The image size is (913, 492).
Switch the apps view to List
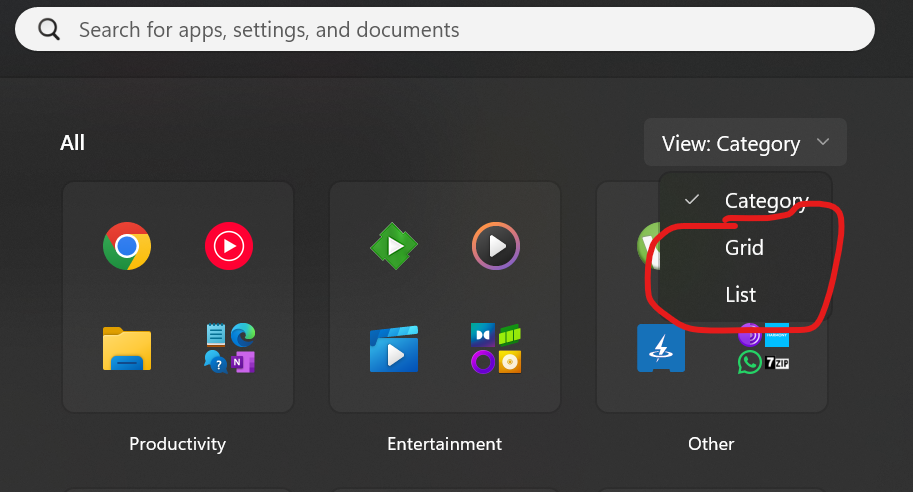745,295
